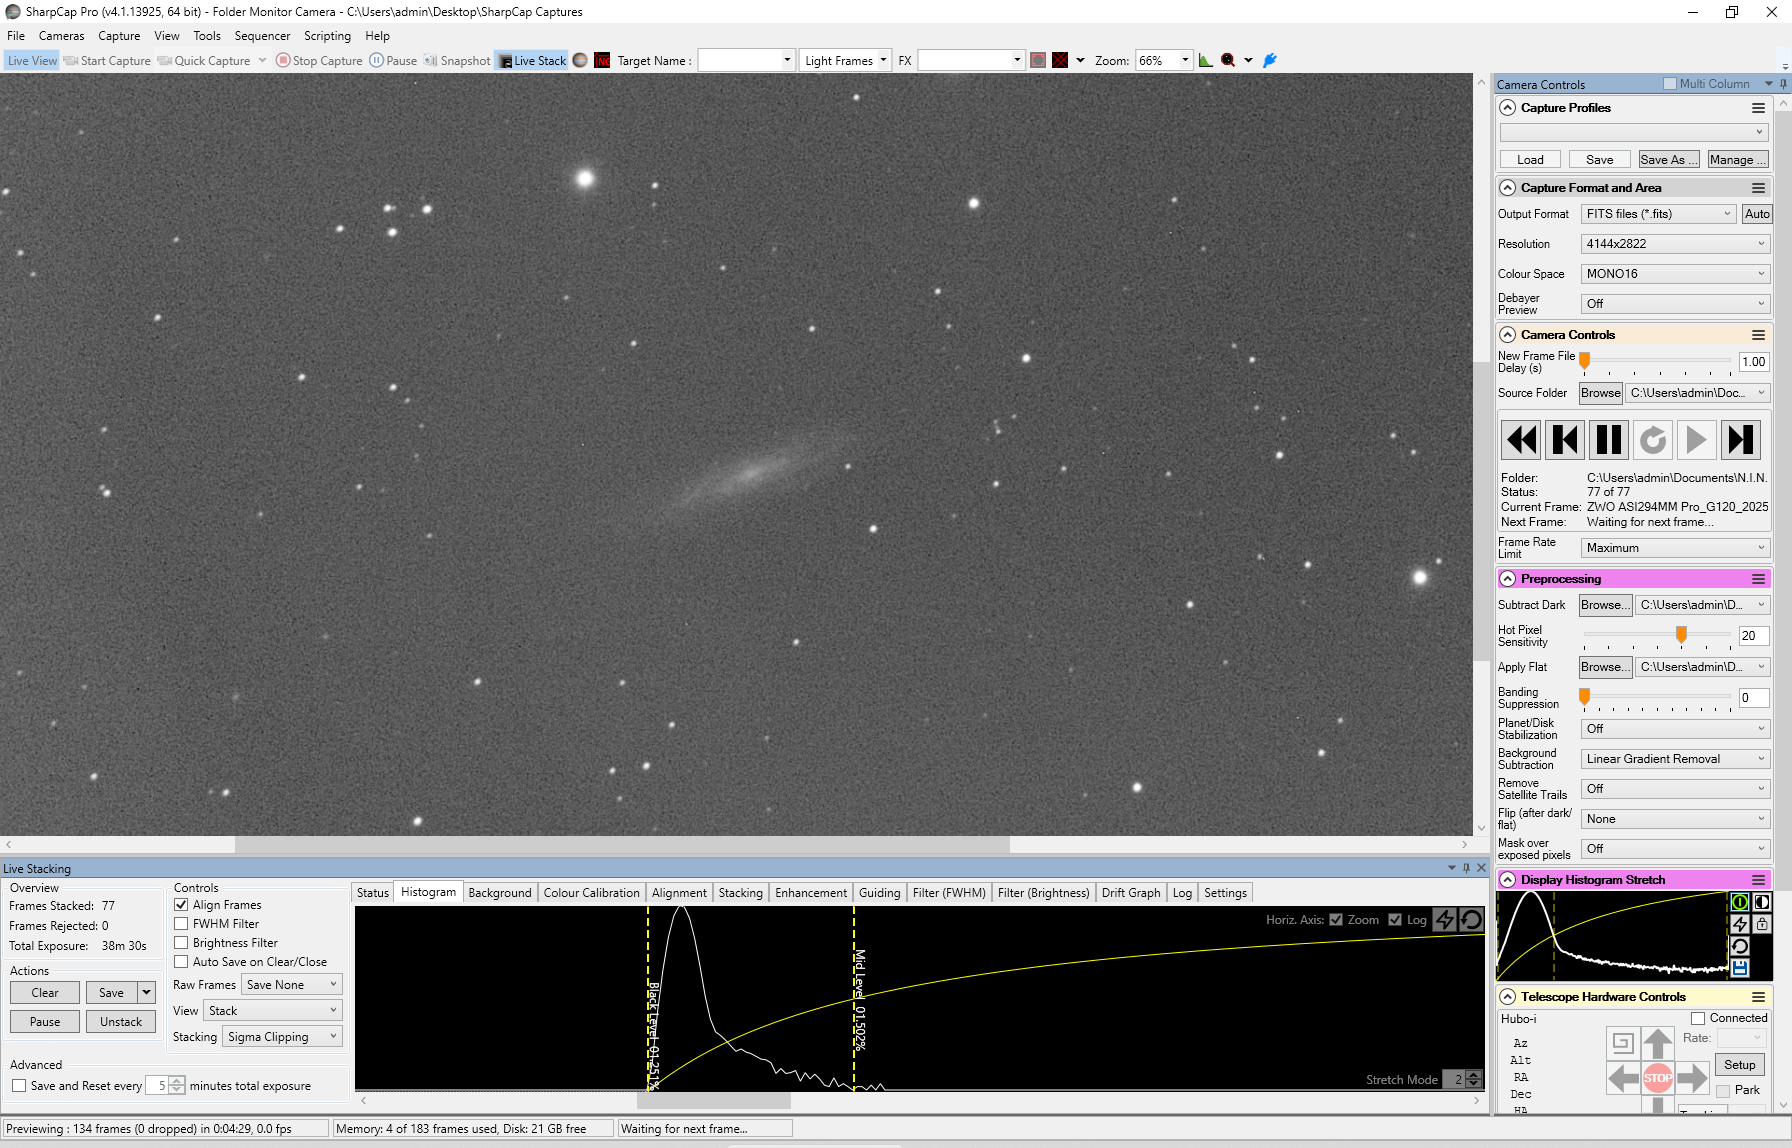The image size is (1792, 1148).
Task: Click the green-circle enable icon in Display Histogram Stretch
Action: pos(1740,902)
